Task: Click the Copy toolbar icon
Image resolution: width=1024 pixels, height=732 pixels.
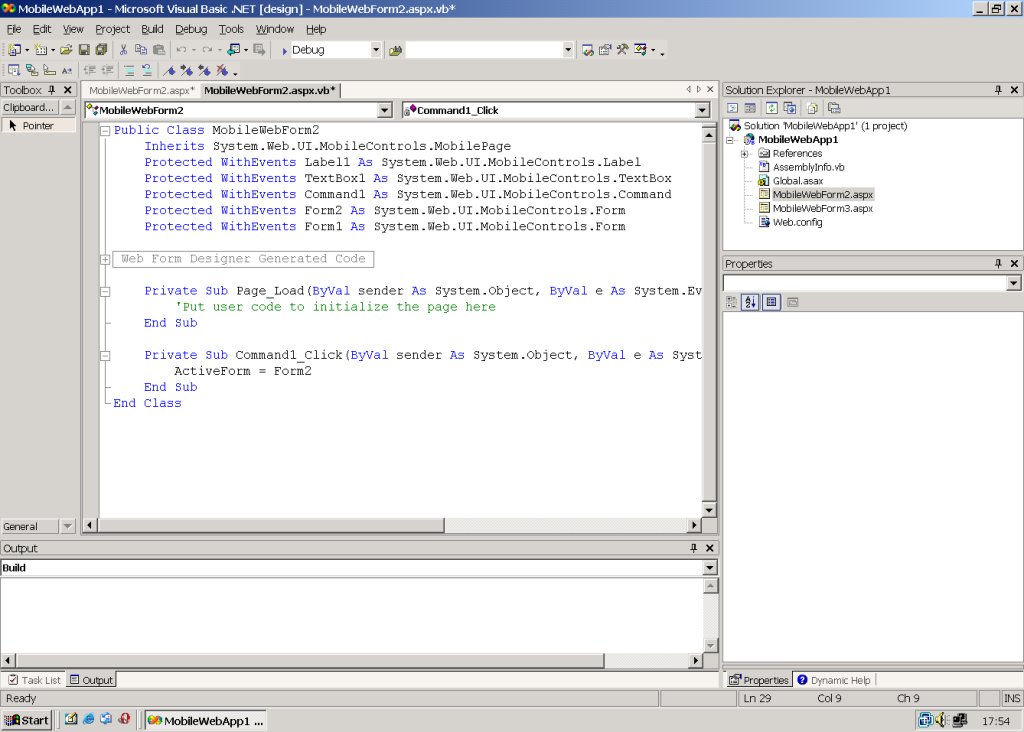Action: pos(140,50)
